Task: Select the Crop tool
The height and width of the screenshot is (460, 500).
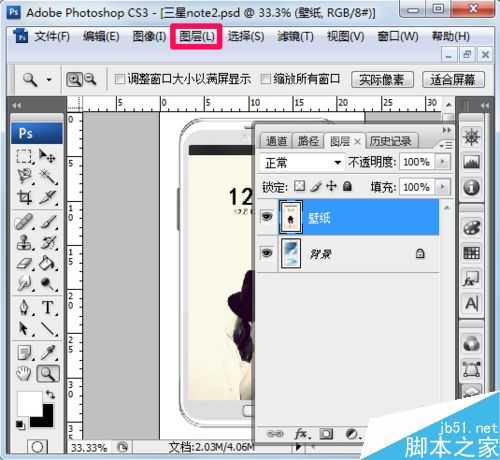Action: coord(24,197)
